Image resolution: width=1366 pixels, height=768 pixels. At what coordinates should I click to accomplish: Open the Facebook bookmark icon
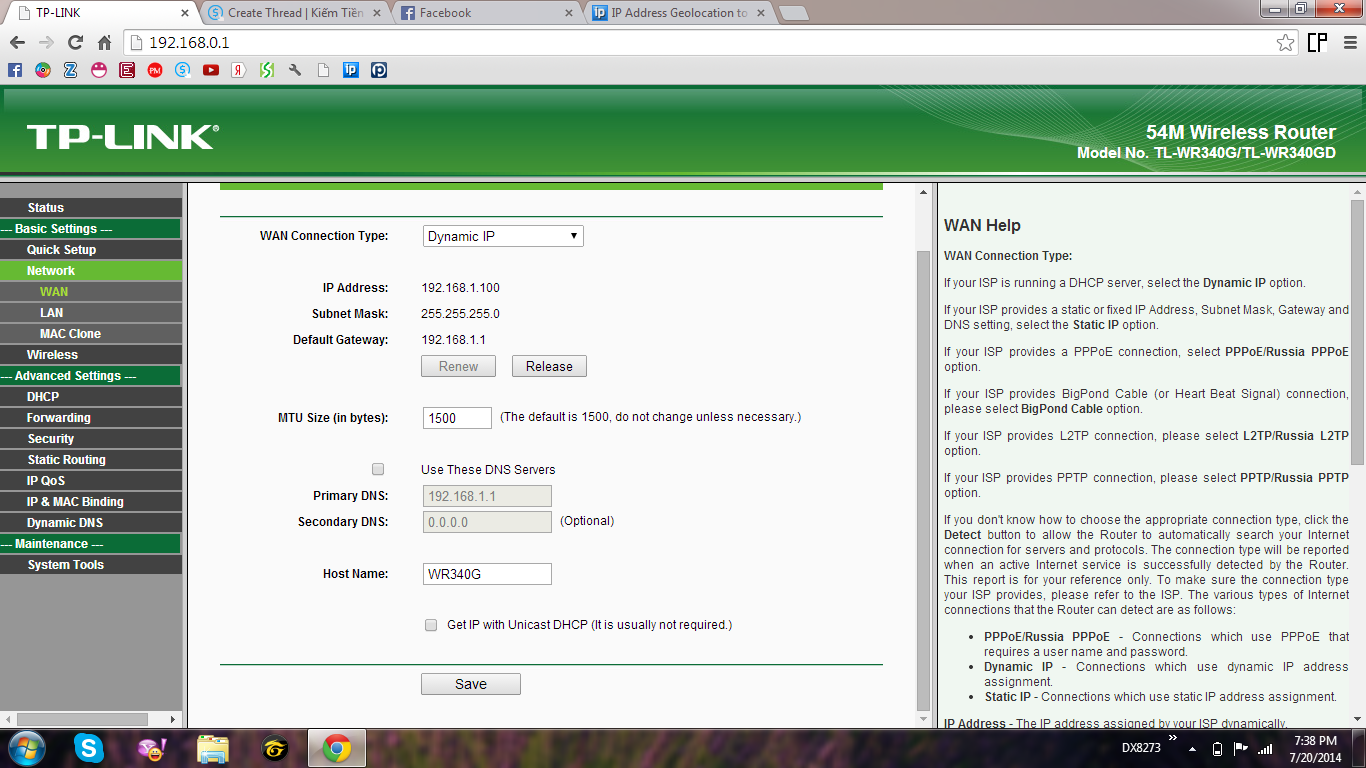14,70
